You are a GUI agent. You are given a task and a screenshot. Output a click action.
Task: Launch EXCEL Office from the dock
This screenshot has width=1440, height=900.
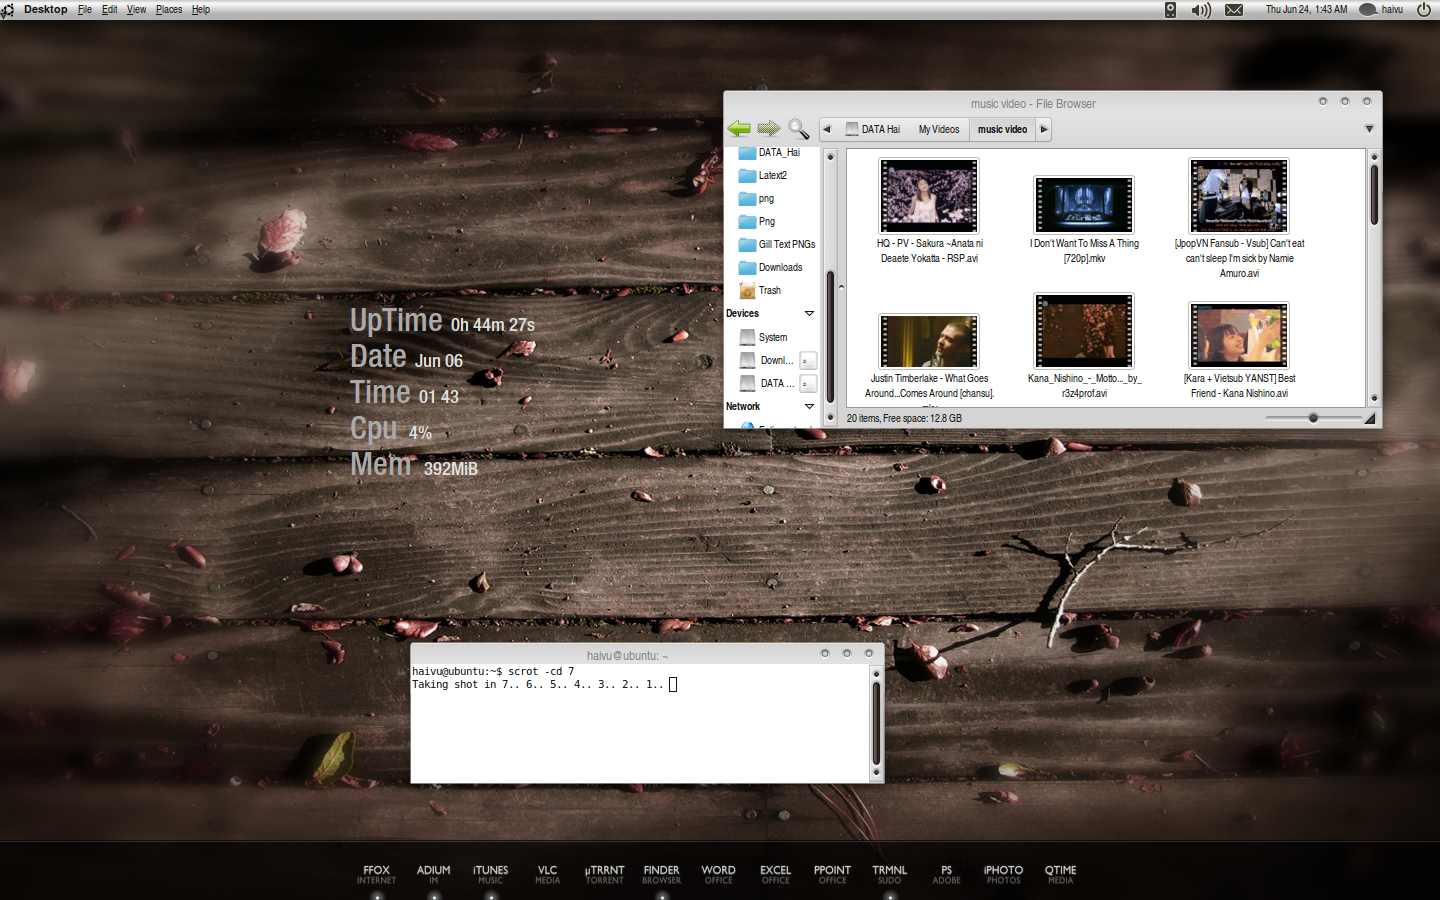(x=775, y=875)
